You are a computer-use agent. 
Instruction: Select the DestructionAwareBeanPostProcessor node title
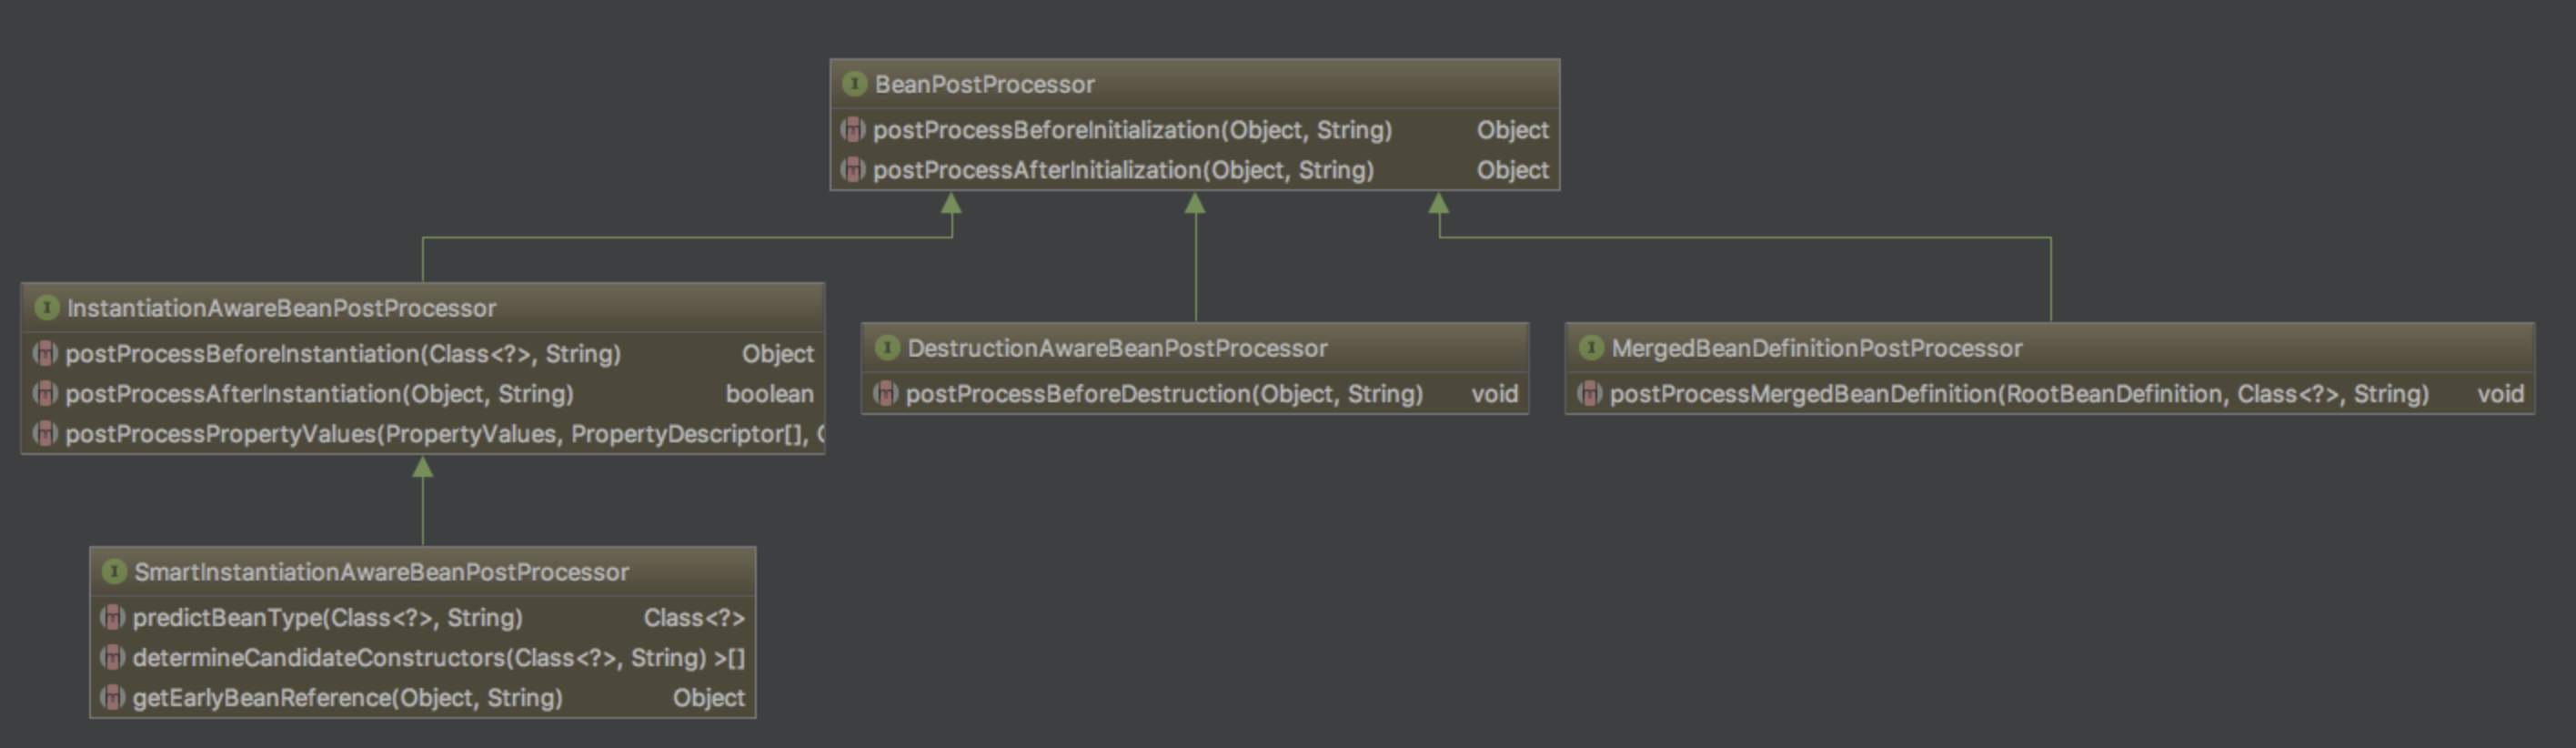(x=1117, y=349)
